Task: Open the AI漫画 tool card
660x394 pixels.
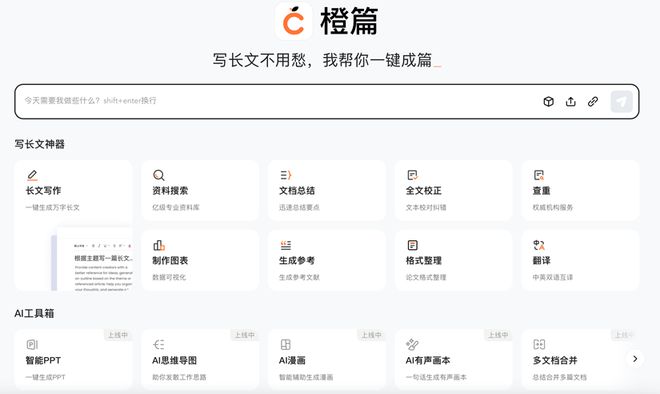Action: 327,359
